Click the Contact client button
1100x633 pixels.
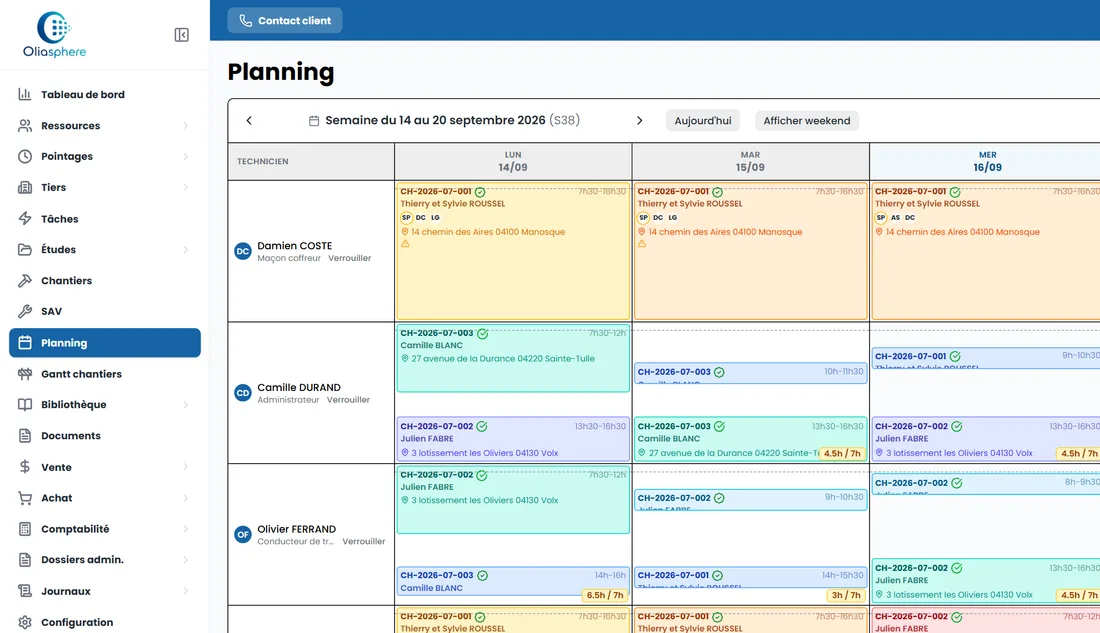285,20
